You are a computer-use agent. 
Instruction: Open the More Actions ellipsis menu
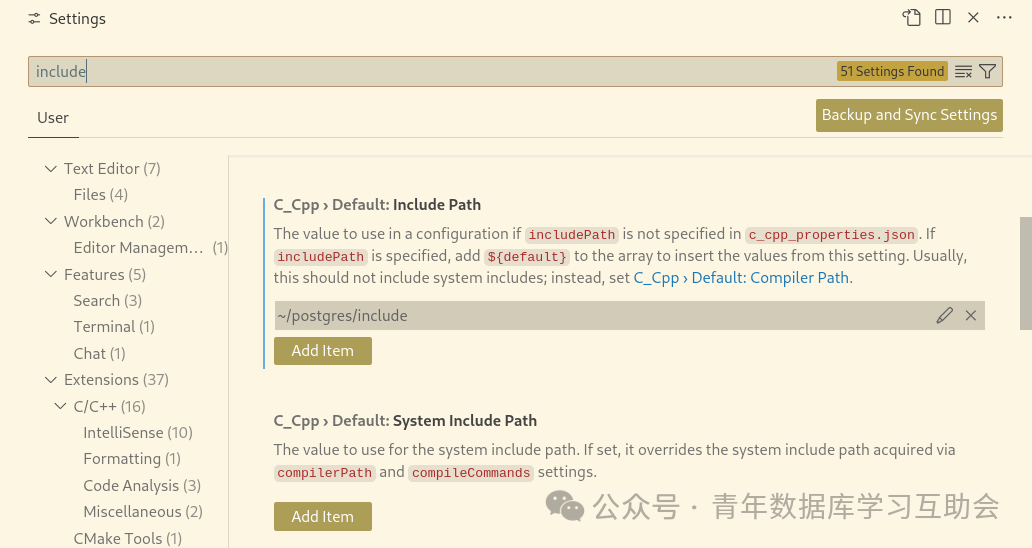pyautogui.click(x=1004, y=18)
